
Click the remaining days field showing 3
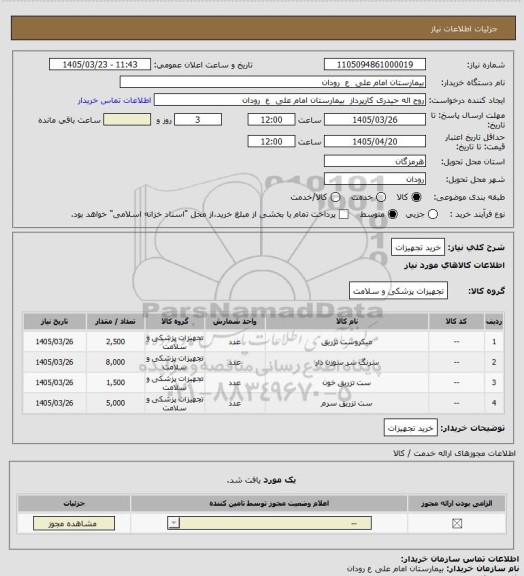[198, 120]
